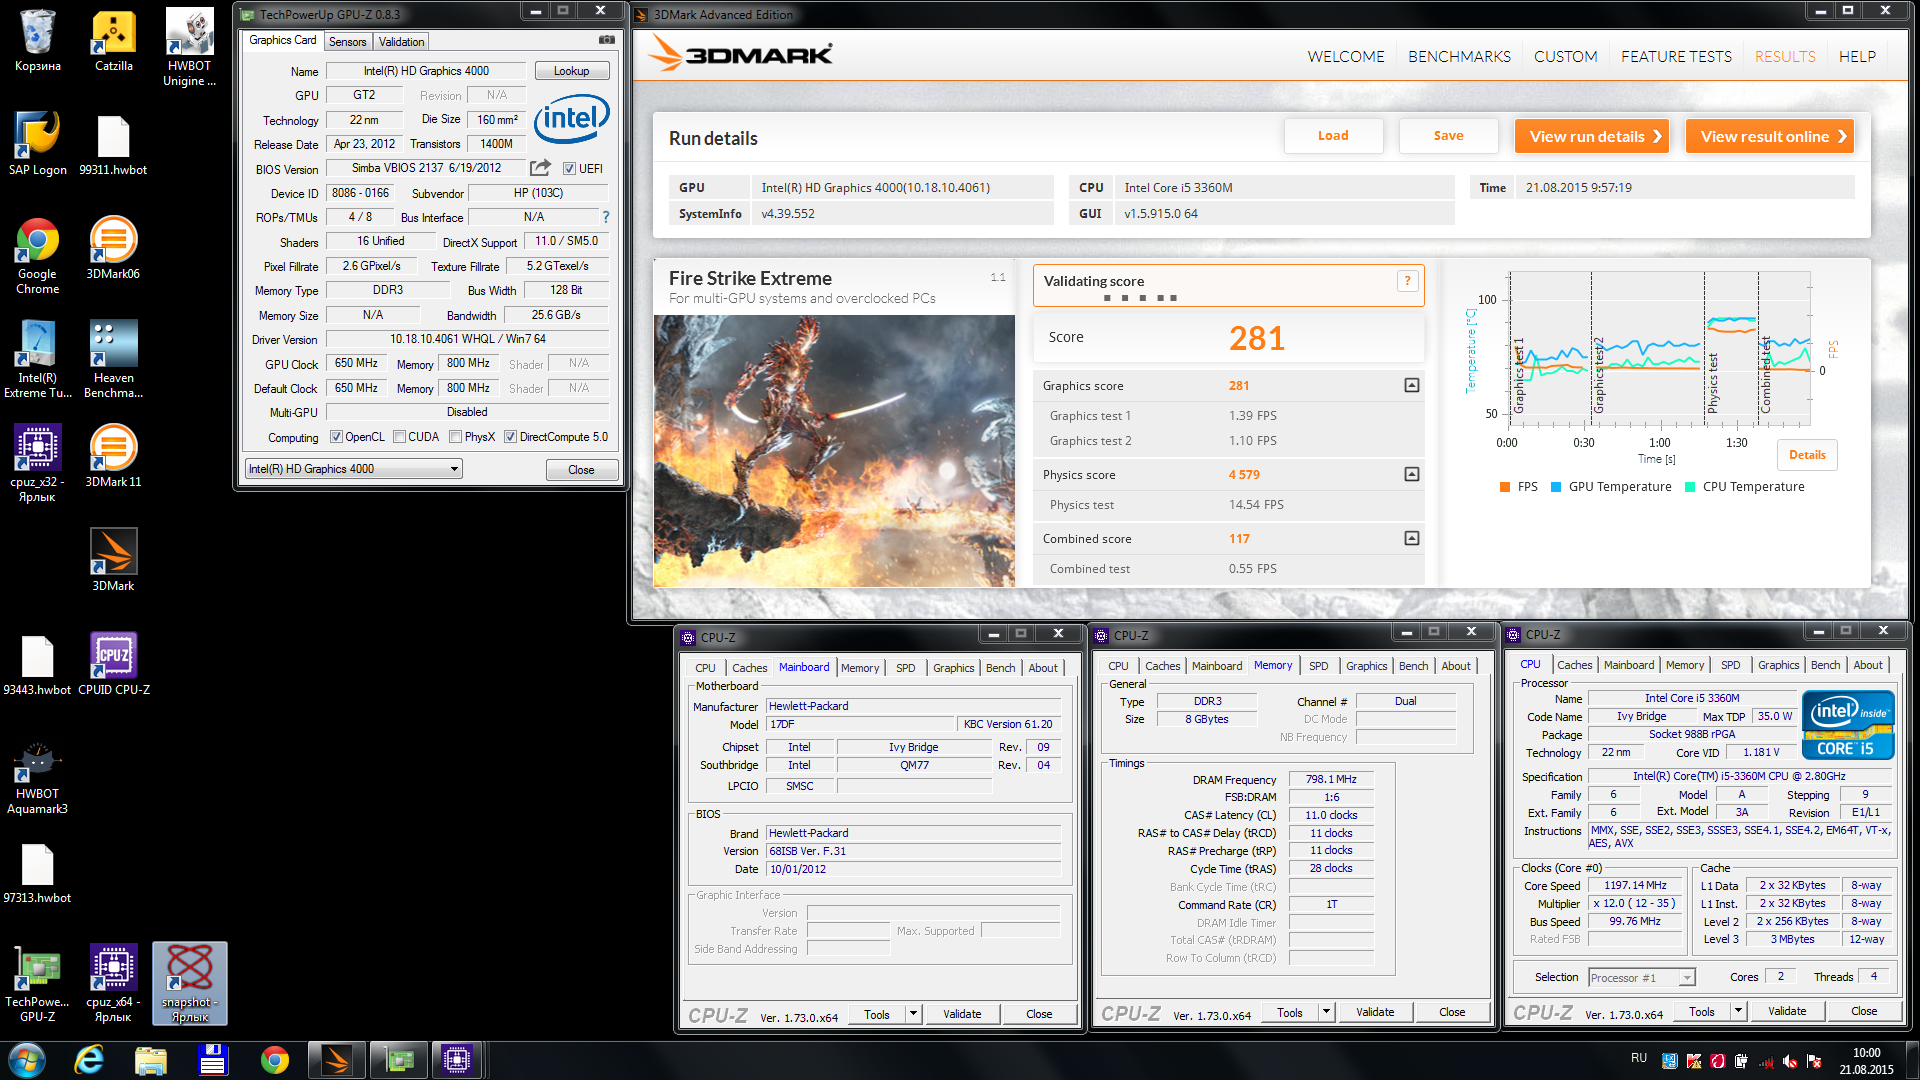Open Internet Explorer from the taskbar
1920x1080 pixels.
coord(89,1060)
